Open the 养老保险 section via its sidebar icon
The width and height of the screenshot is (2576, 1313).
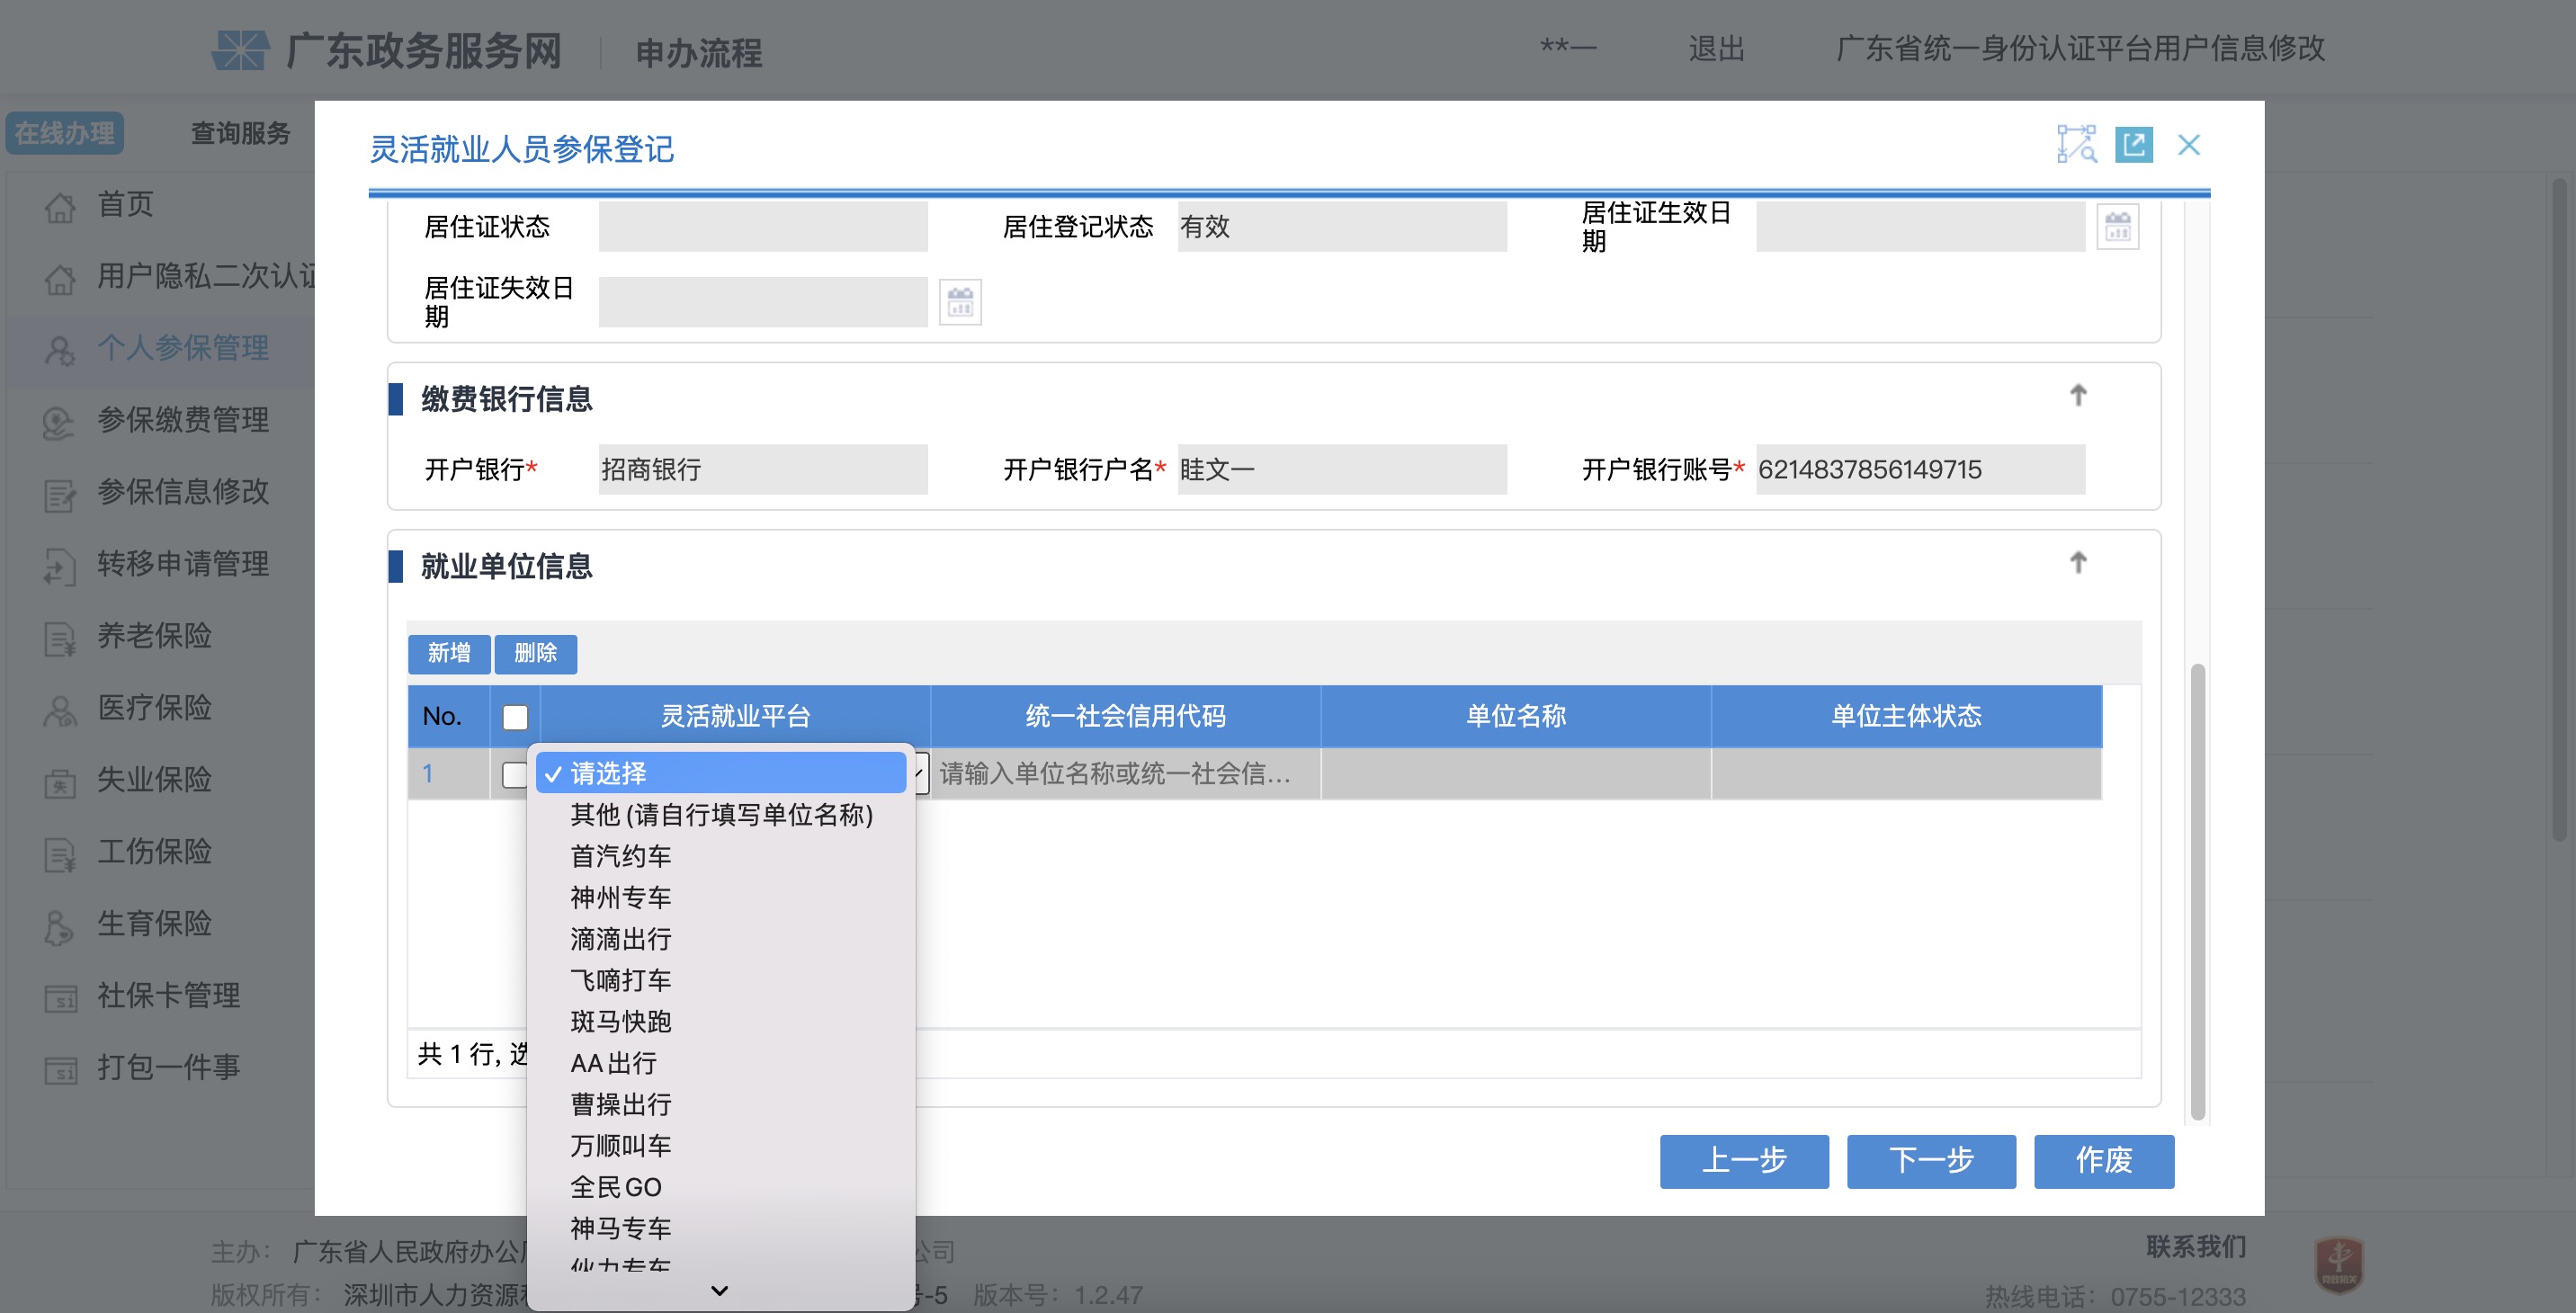click(x=59, y=637)
